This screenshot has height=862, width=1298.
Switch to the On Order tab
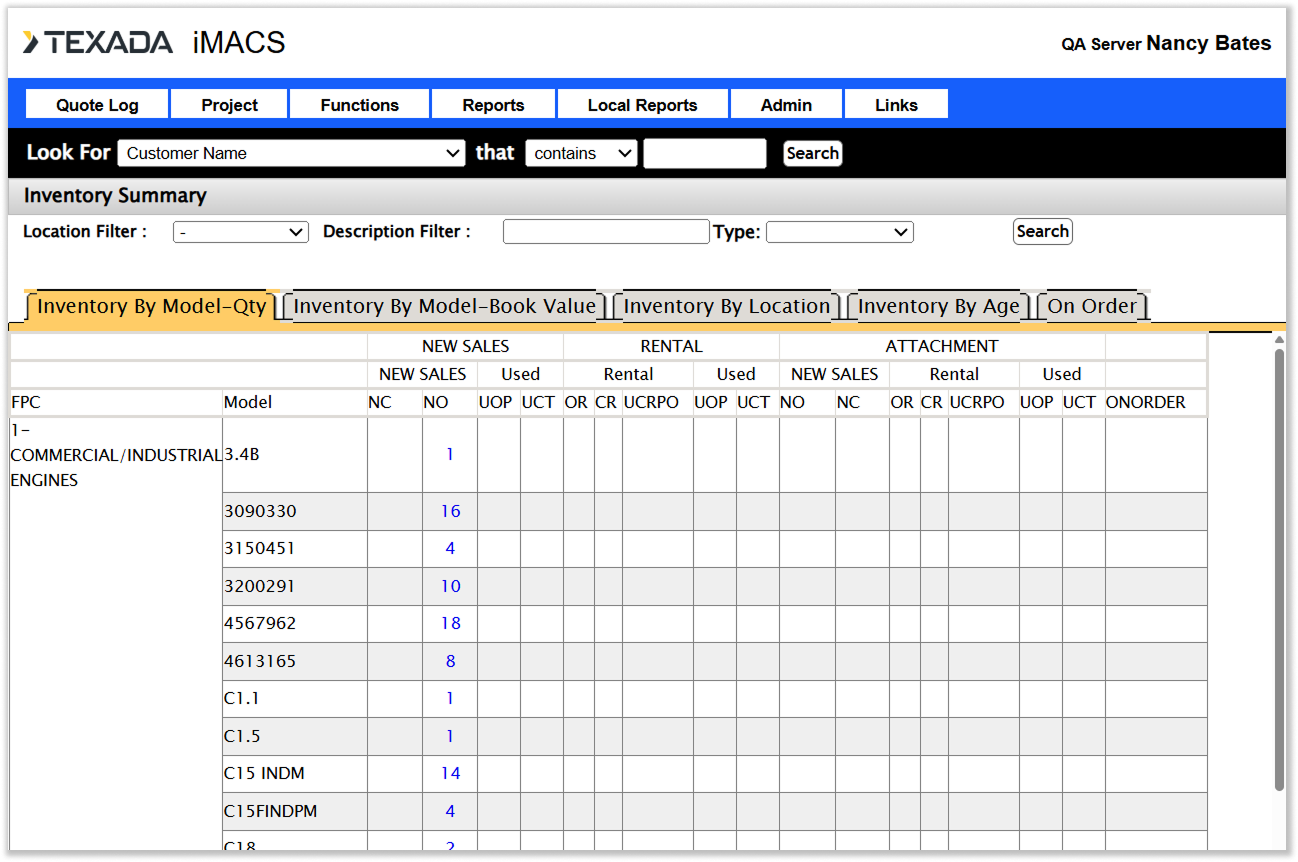(x=1092, y=307)
